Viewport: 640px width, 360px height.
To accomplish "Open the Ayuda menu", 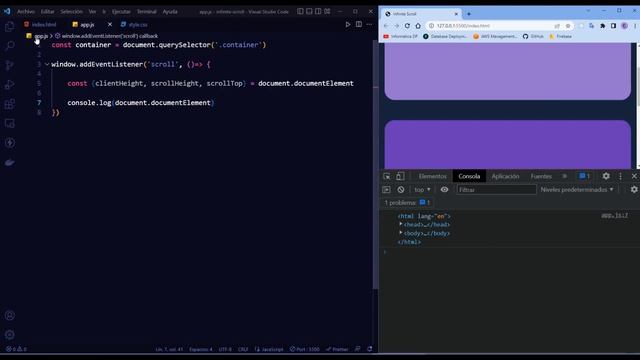I will pyautogui.click(x=170, y=11).
